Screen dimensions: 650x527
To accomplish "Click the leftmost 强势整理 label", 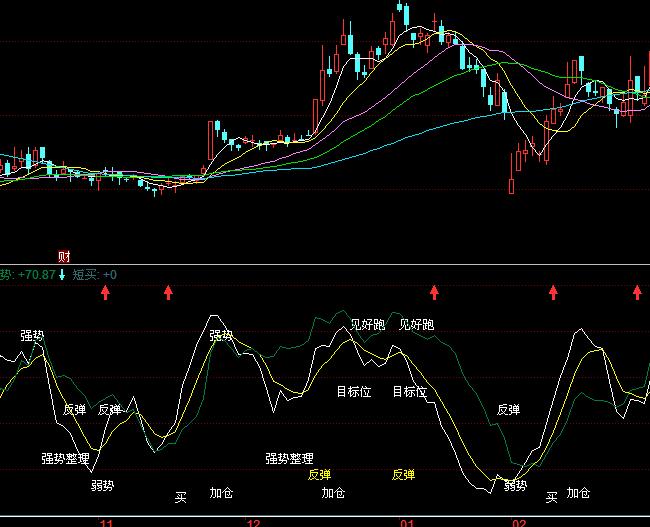I will [65, 459].
